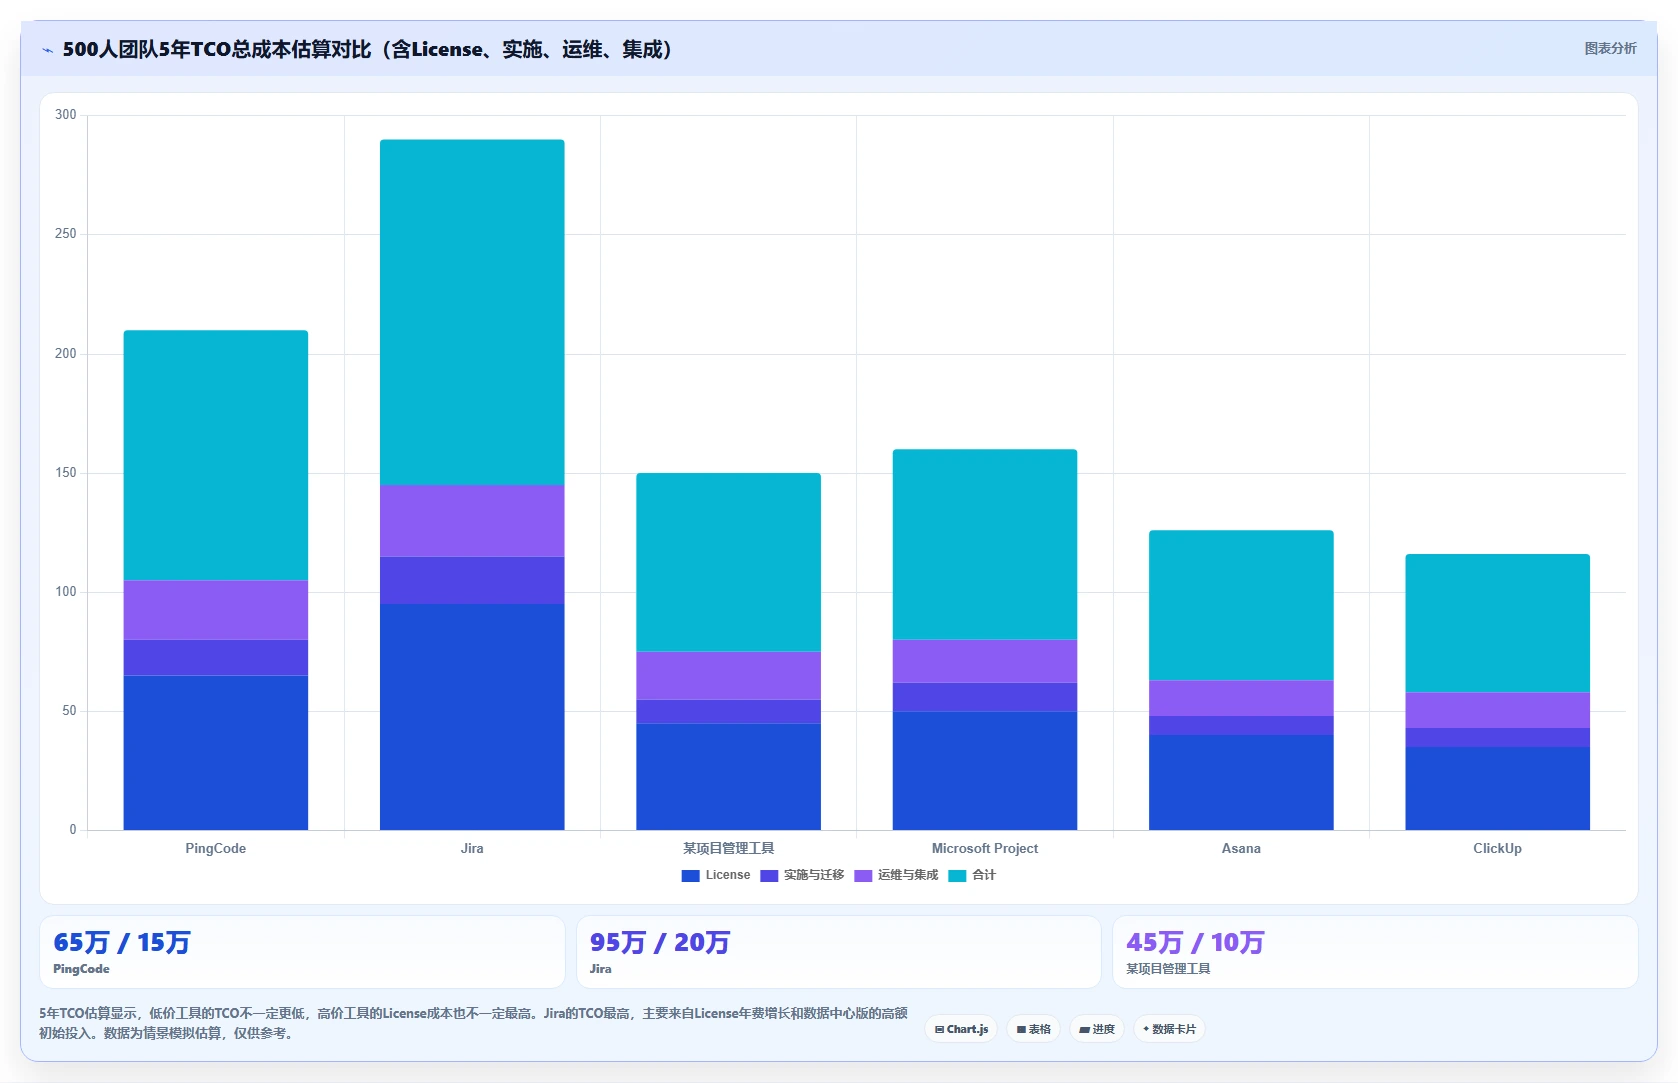Click the PingCode axis label
Viewport: 1678px width, 1083px height.
coord(216,848)
